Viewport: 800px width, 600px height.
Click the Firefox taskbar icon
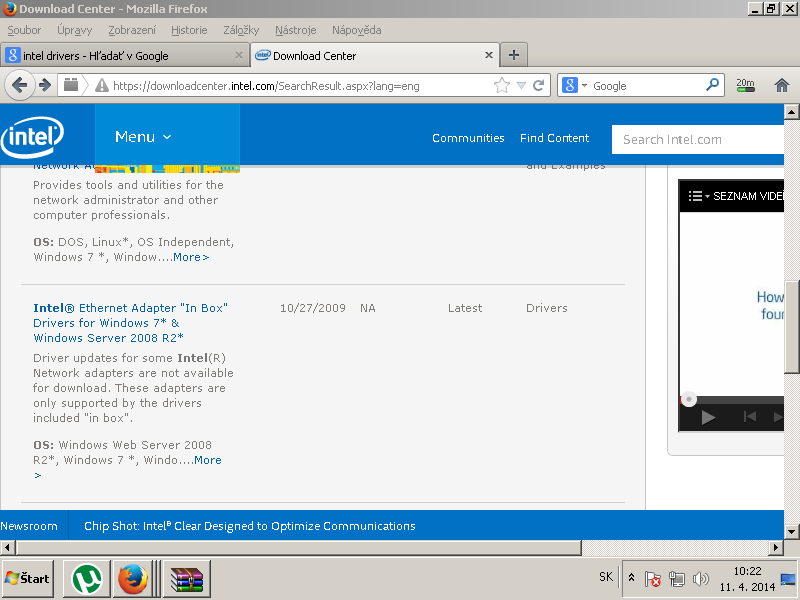tap(133, 579)
